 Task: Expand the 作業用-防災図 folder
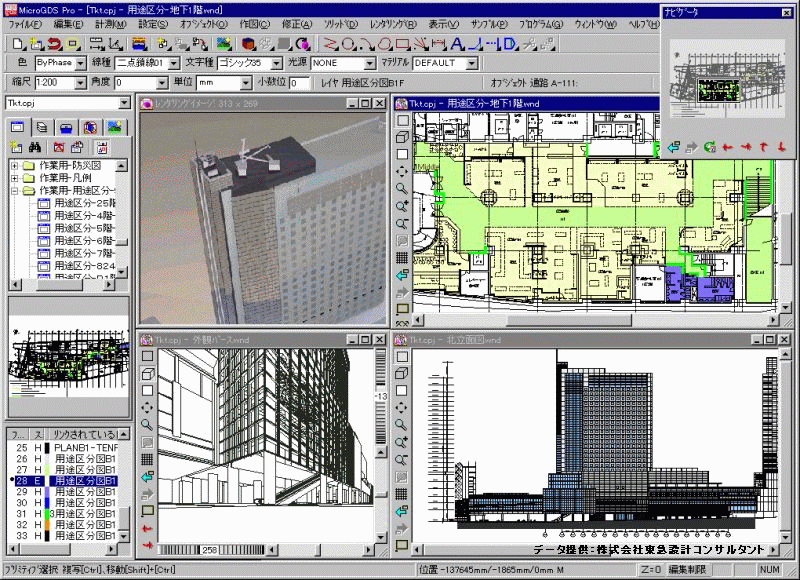15,165
